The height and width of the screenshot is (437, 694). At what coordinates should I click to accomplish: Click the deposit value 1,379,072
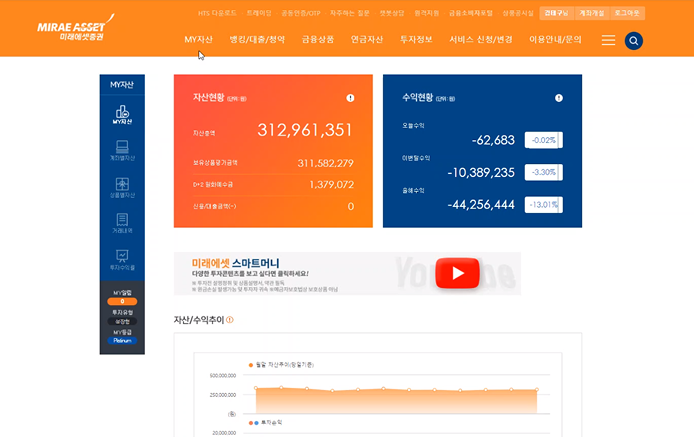331,185
